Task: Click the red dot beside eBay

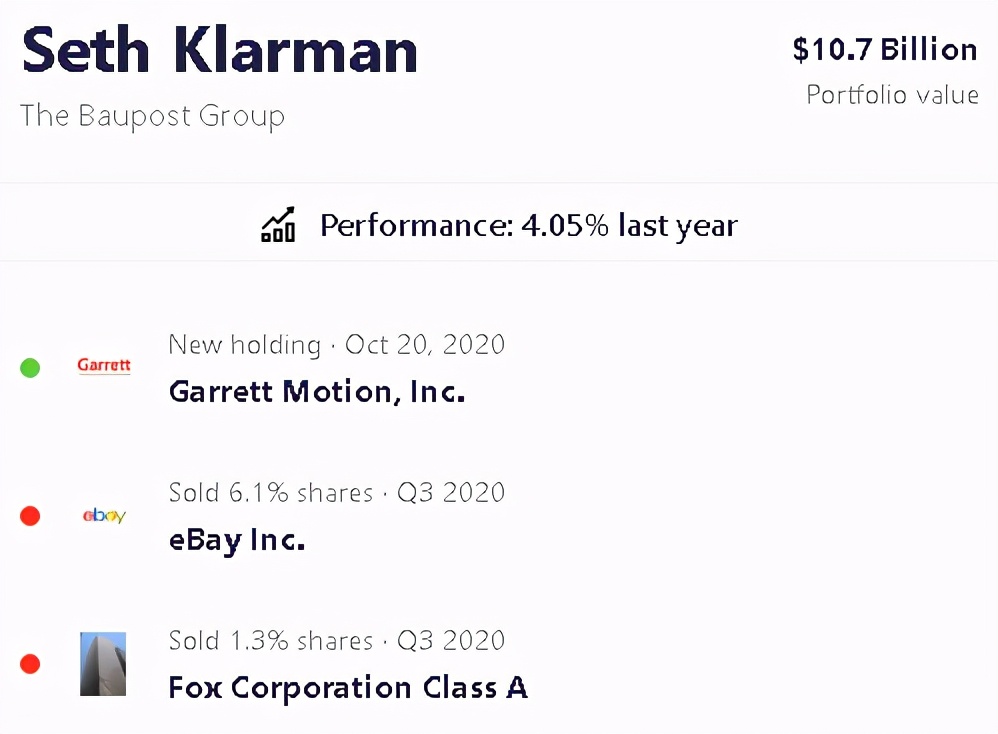Action: coord(30,516)
